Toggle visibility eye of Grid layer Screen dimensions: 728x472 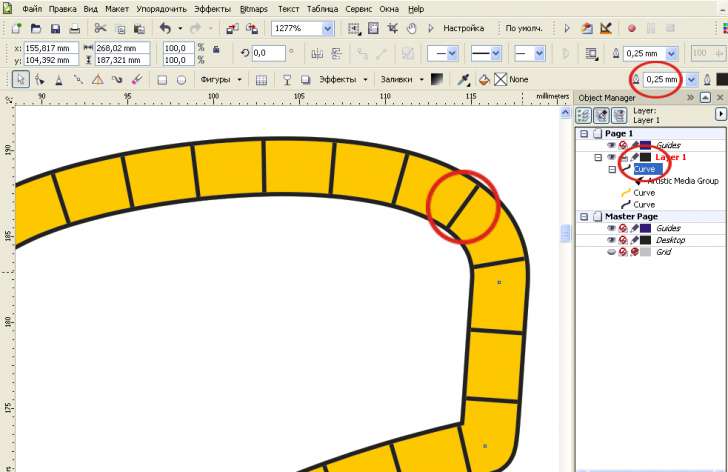(612, 253)
